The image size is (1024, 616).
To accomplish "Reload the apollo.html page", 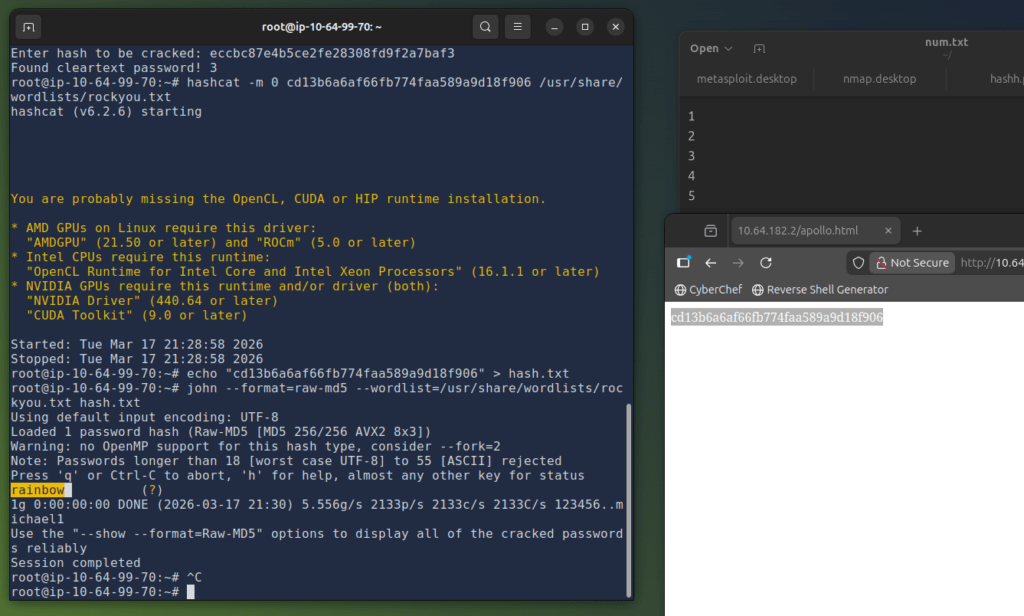I will coord(766,263).
